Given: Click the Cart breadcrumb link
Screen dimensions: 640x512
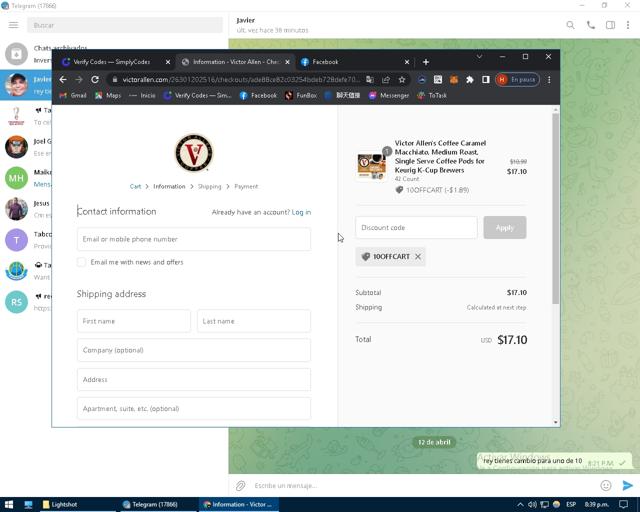Looking at the screenshot, I should [135, 187].
